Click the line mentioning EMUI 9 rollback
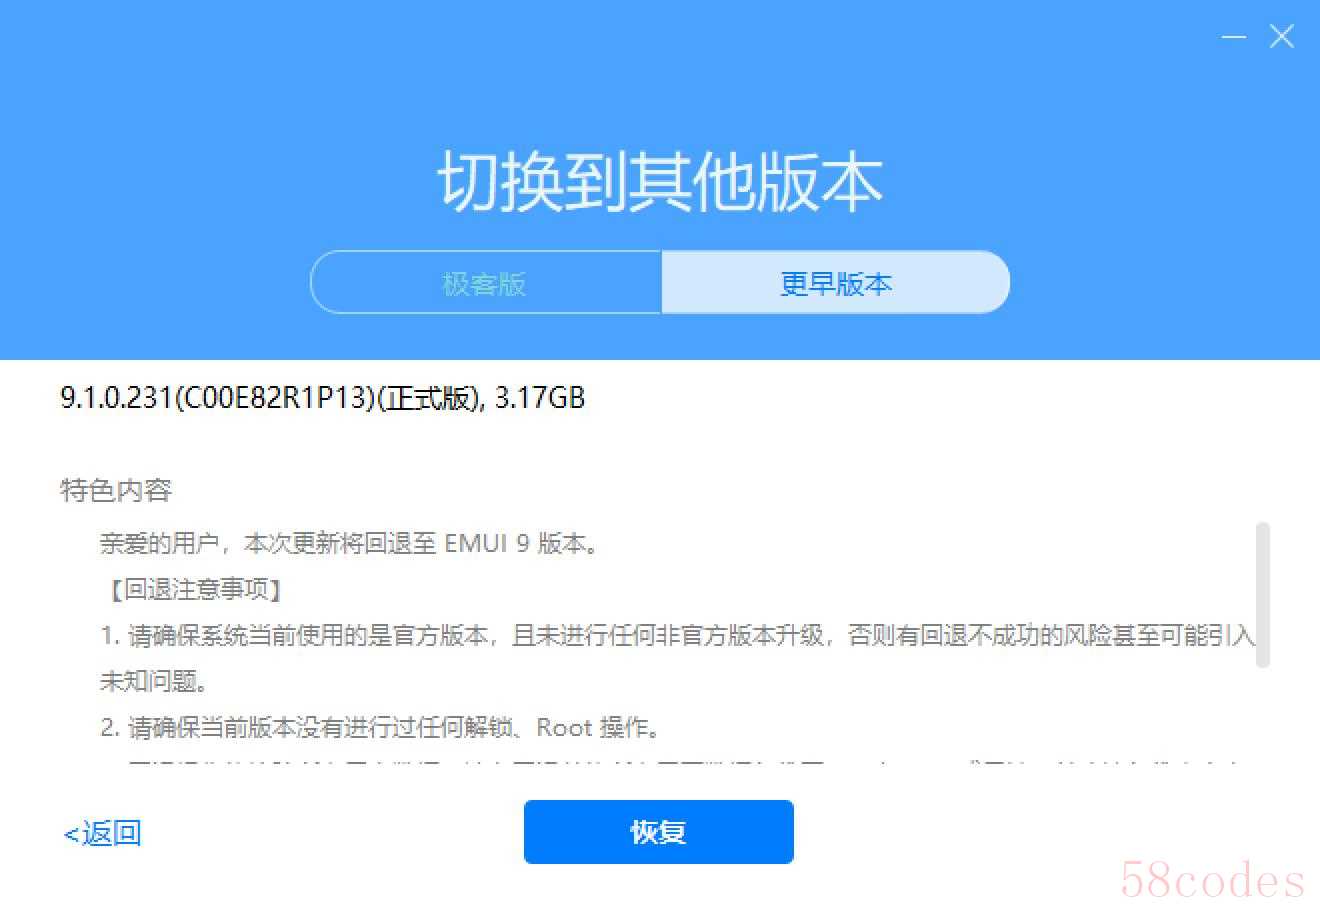This screenshot has height=910, width=1320. (350, 544)
